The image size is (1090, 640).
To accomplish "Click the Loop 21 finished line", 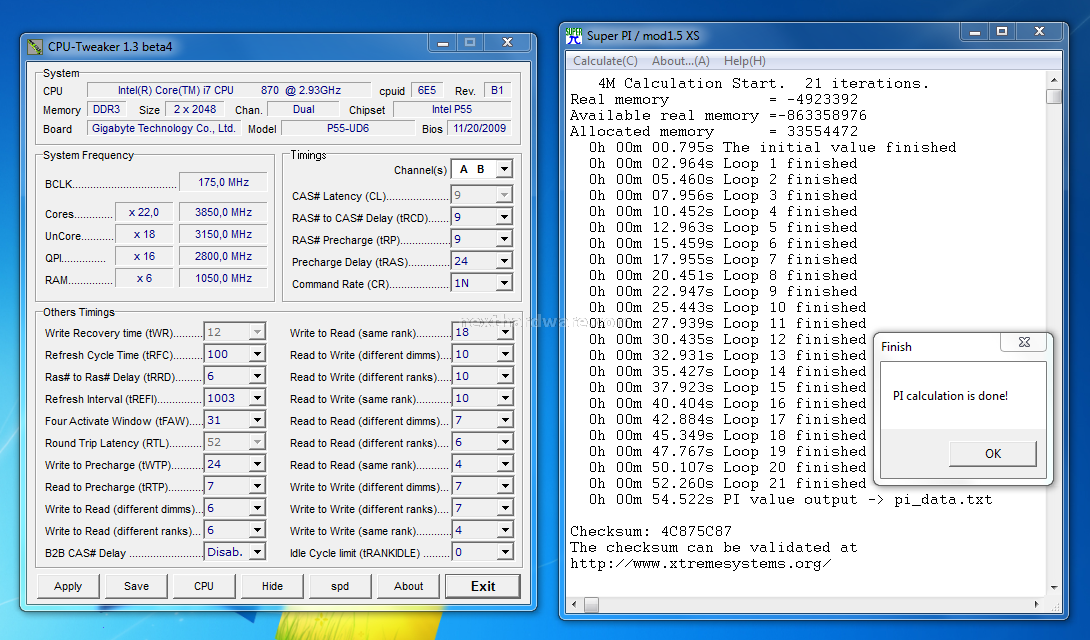I will pos(728,484).
